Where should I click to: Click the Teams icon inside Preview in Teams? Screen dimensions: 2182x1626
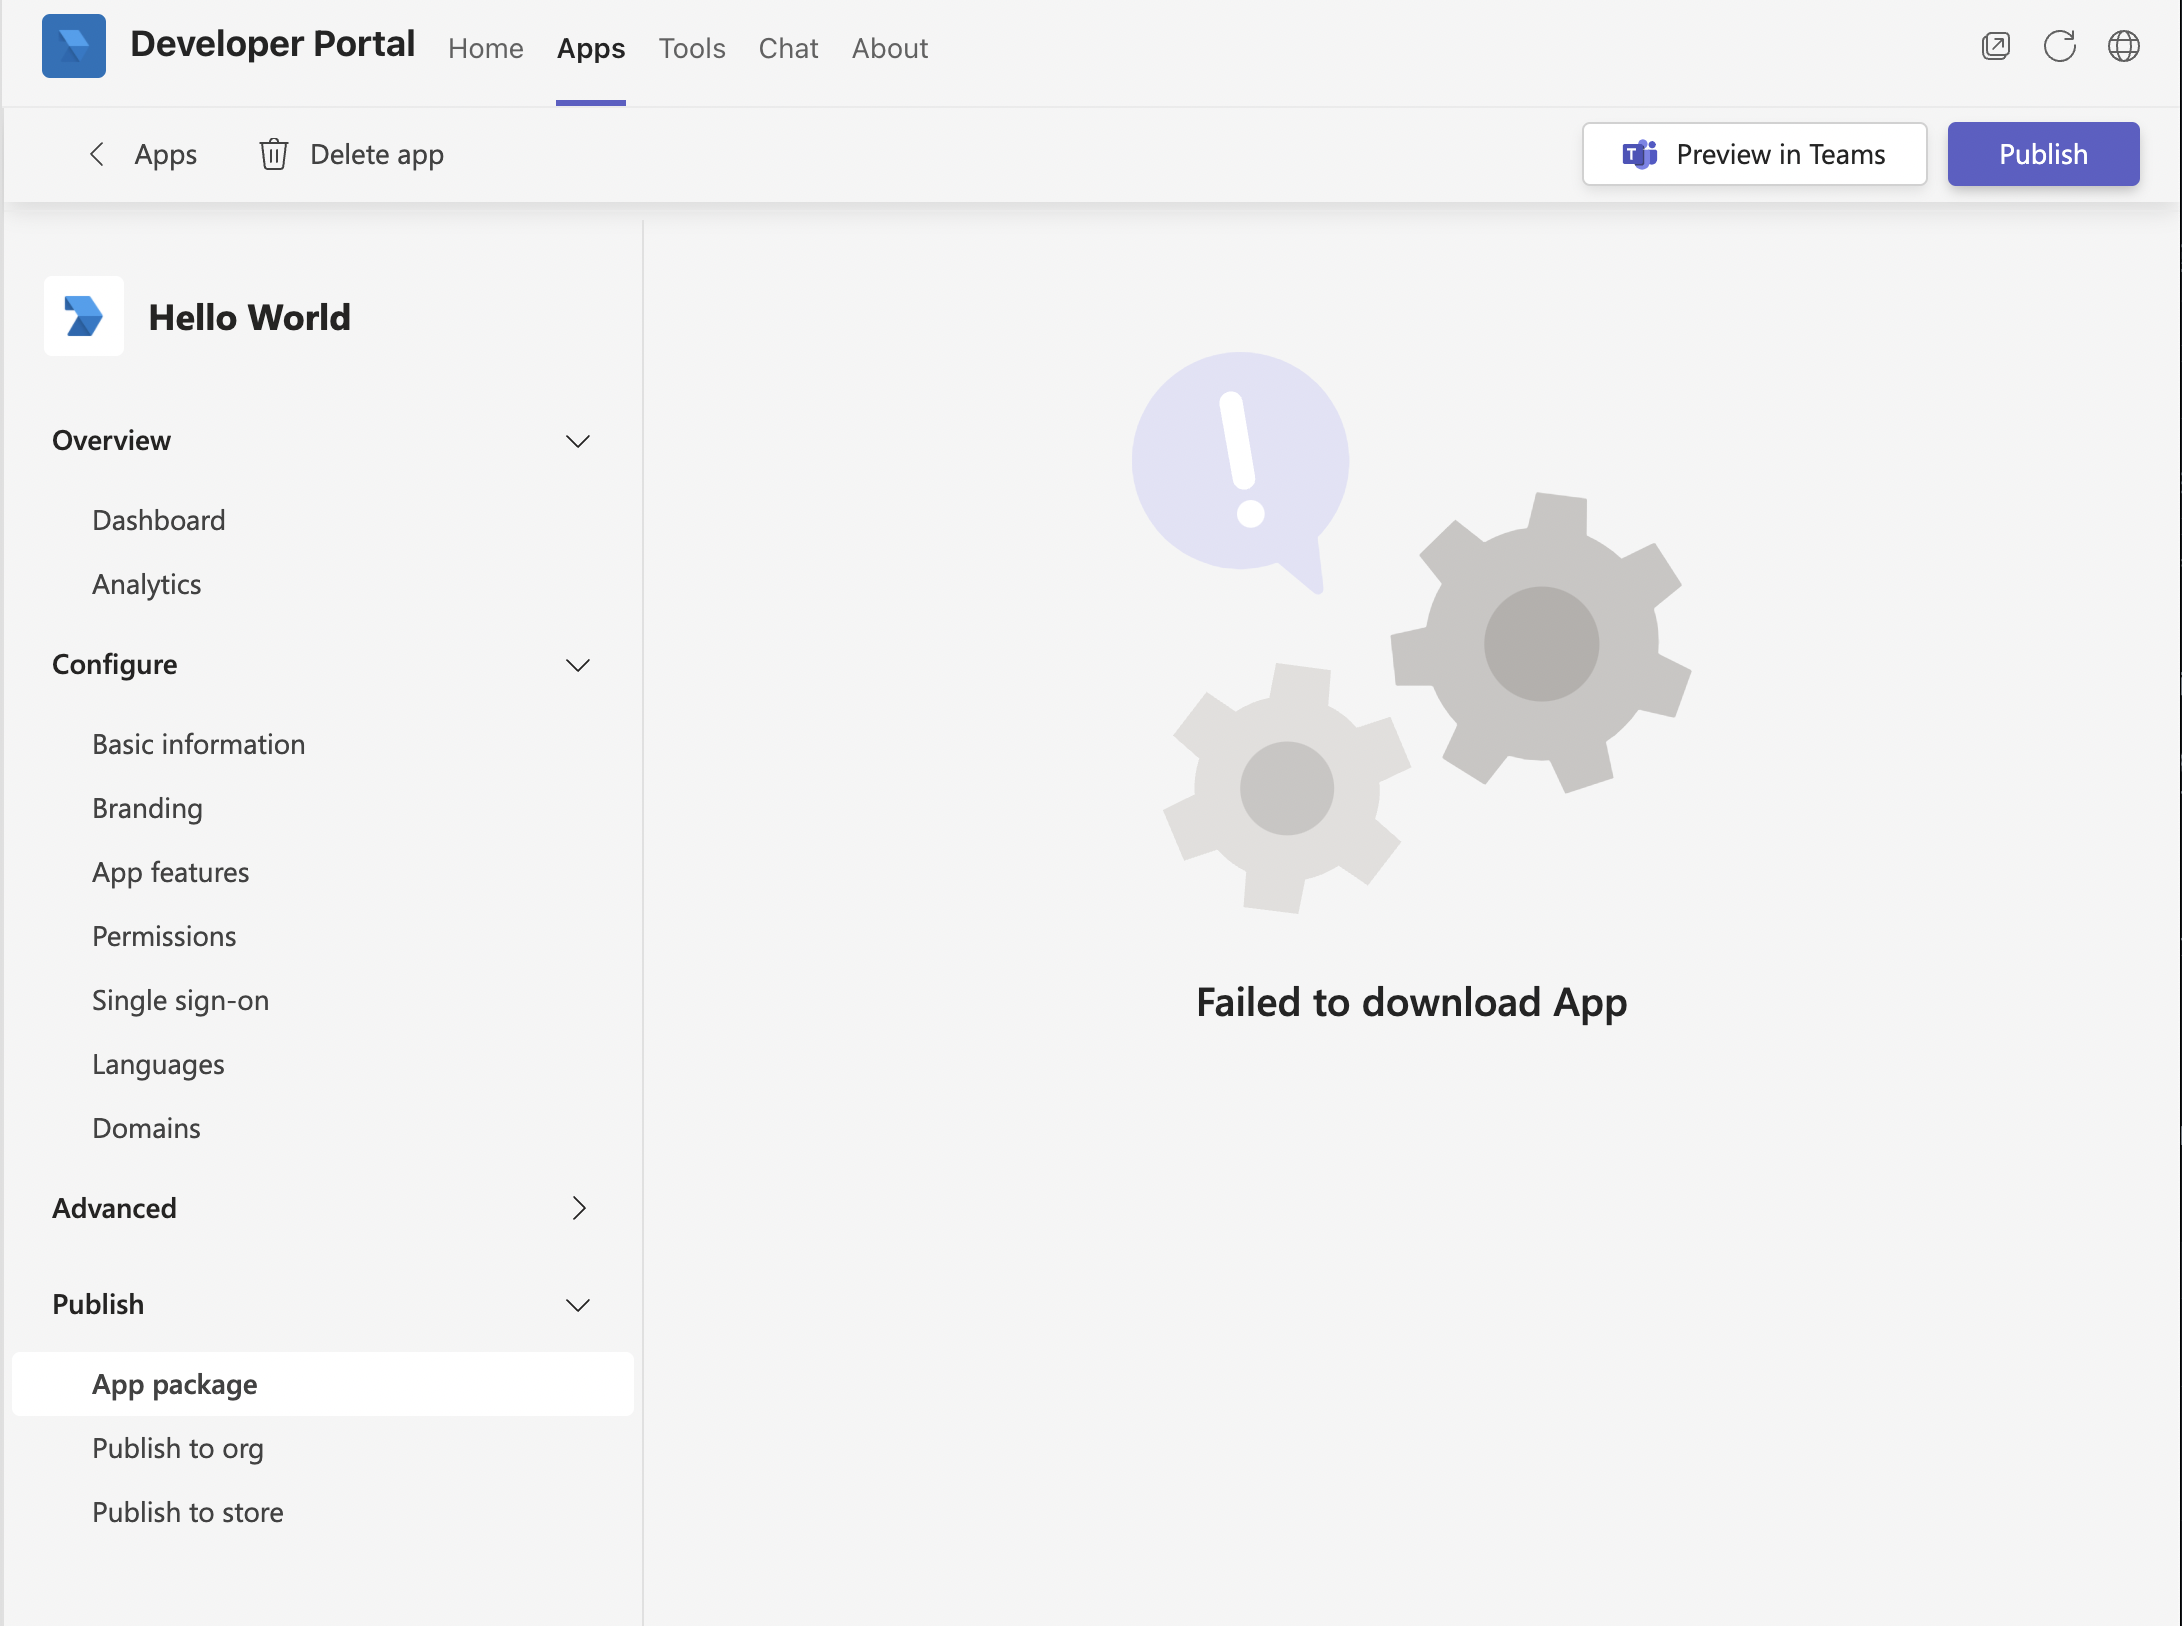[1640, 154]
